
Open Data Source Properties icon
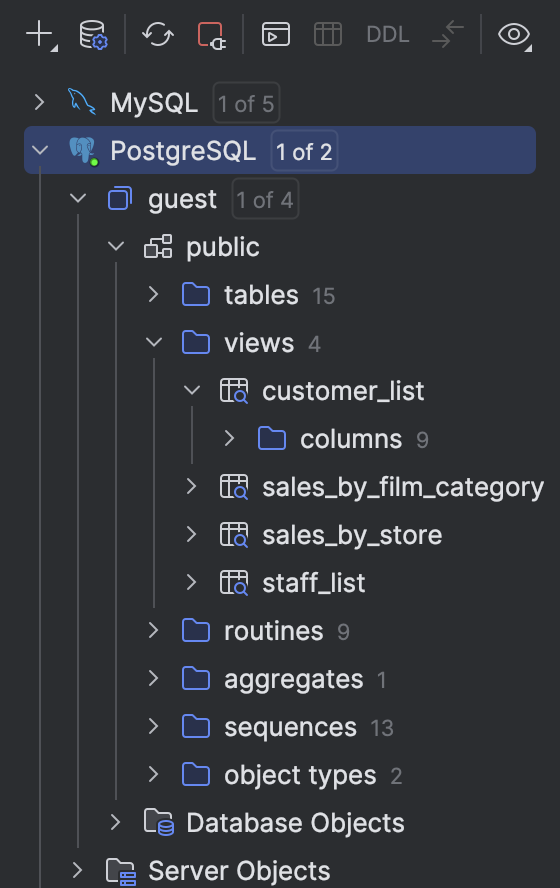pos(93,35)
